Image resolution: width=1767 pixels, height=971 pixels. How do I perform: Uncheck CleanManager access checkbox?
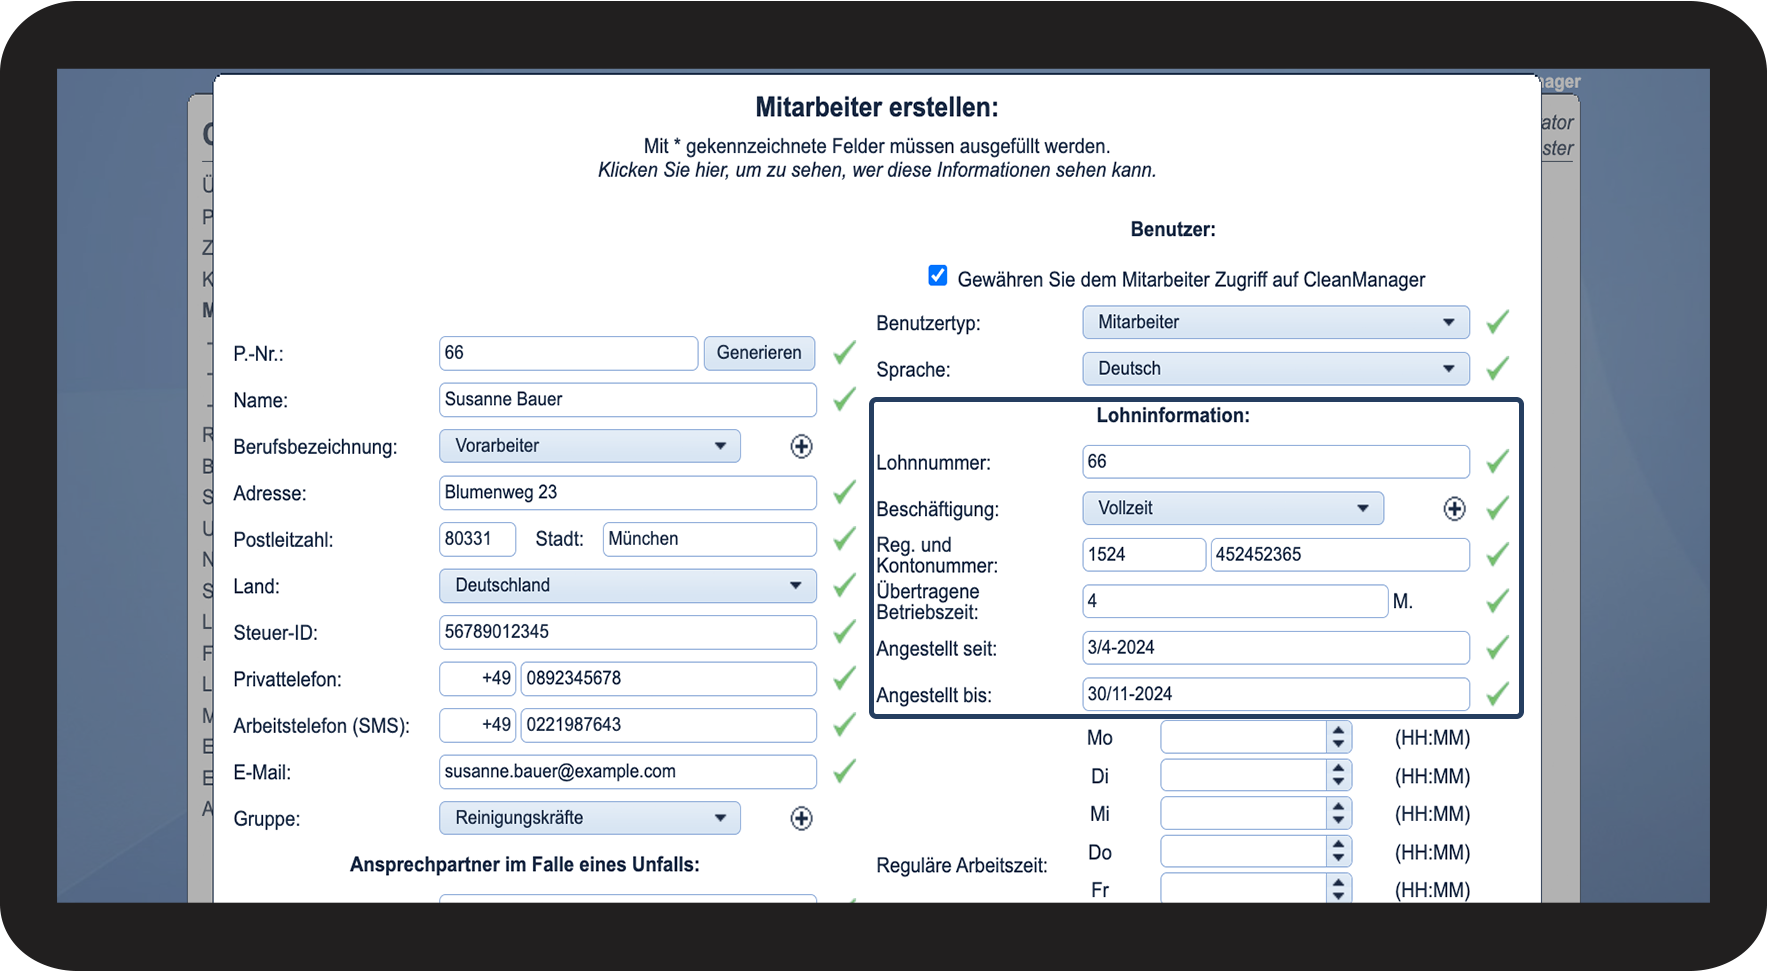coord(937,276)
